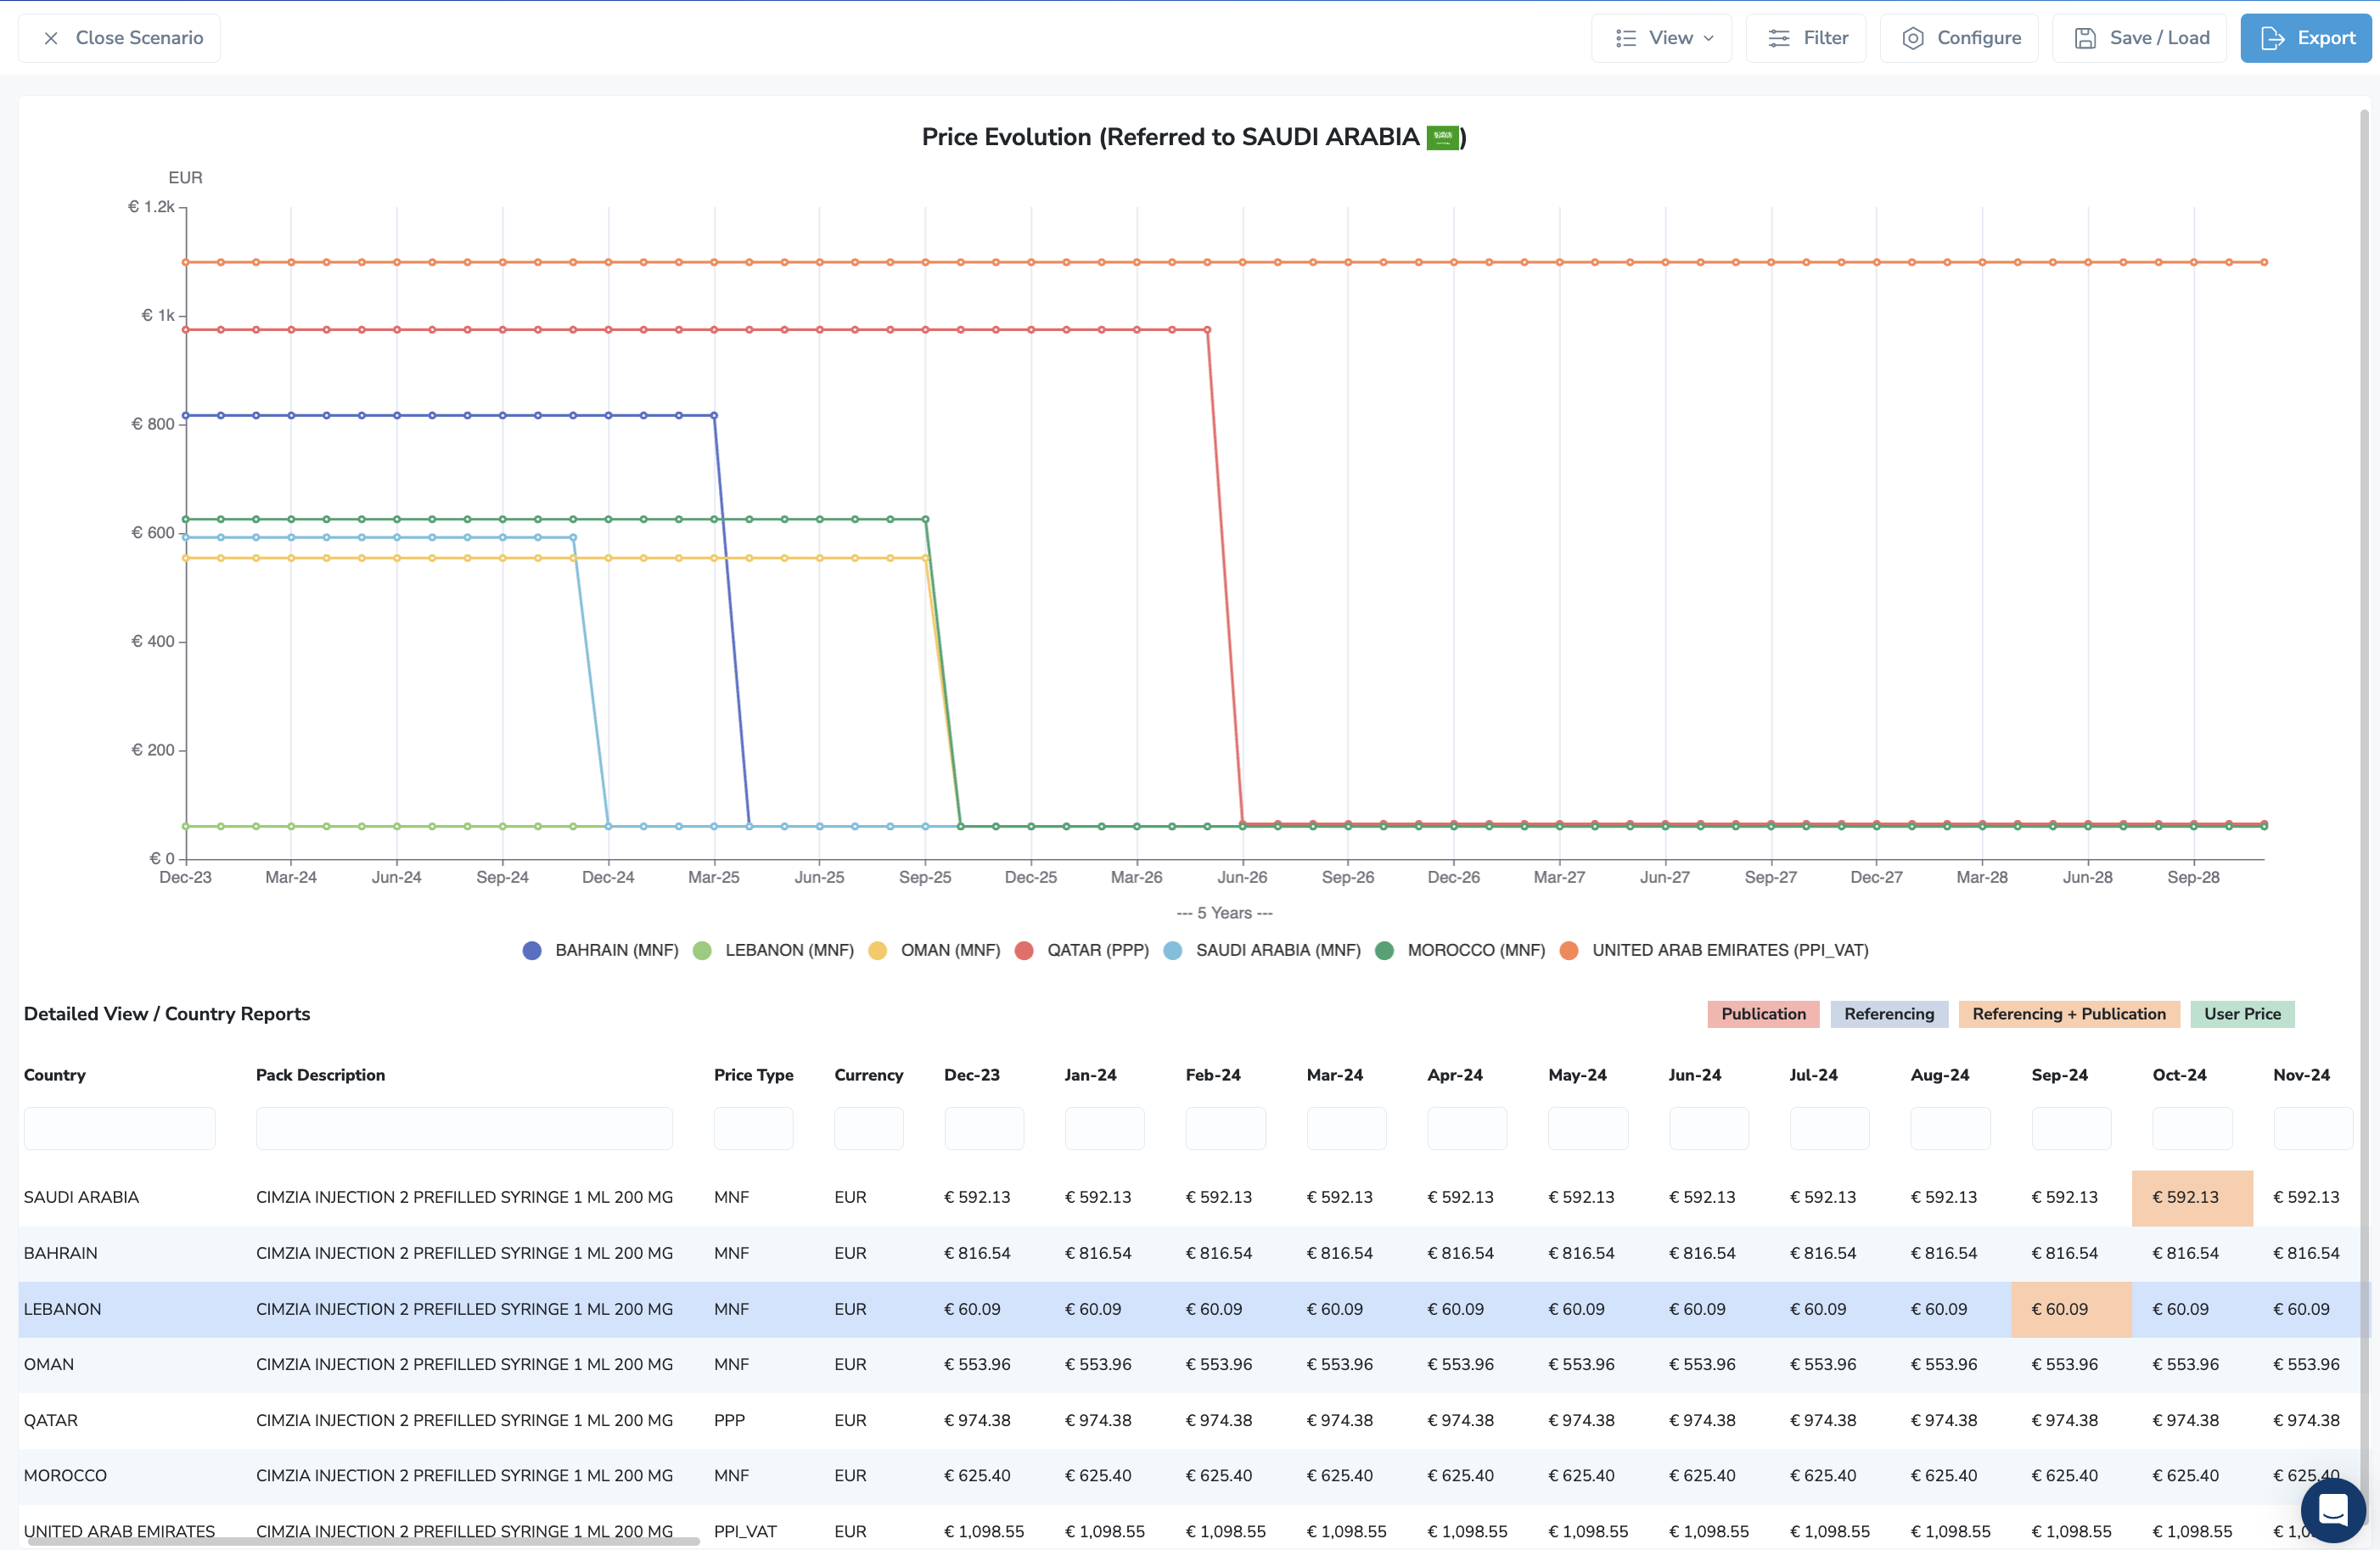This screenshot has width=2380, height=1550.
Task: Click the horizontal table scrollbar
Action: tap(363, 1542)
